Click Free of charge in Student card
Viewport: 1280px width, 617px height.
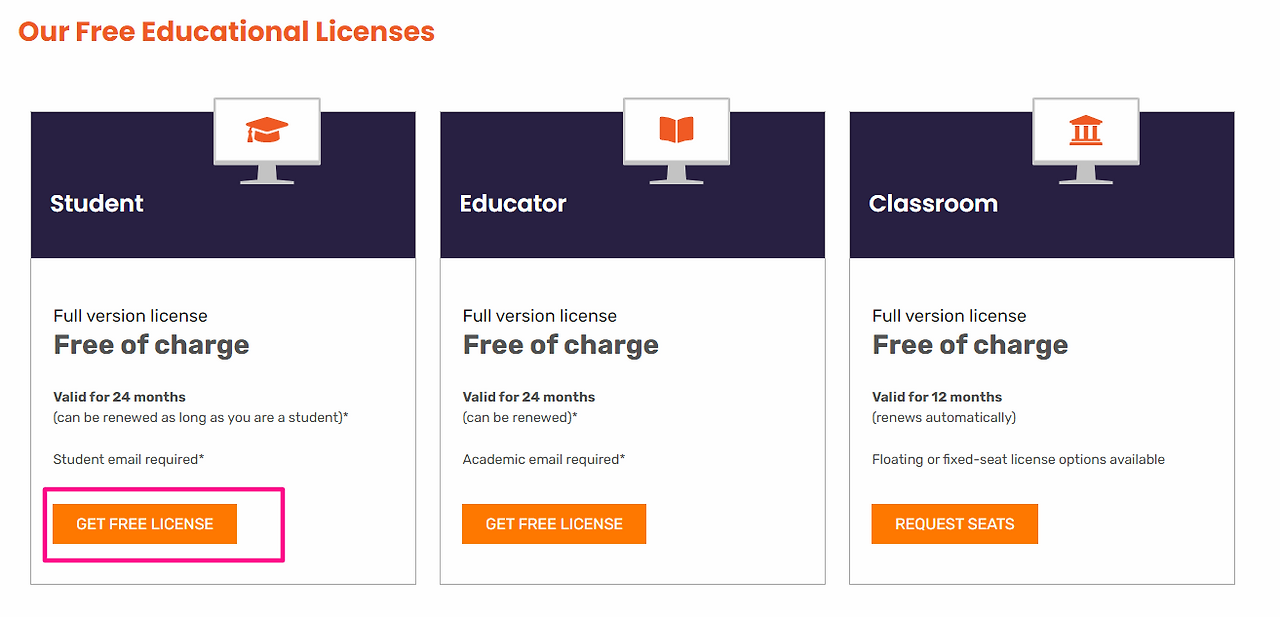point(151,346)
